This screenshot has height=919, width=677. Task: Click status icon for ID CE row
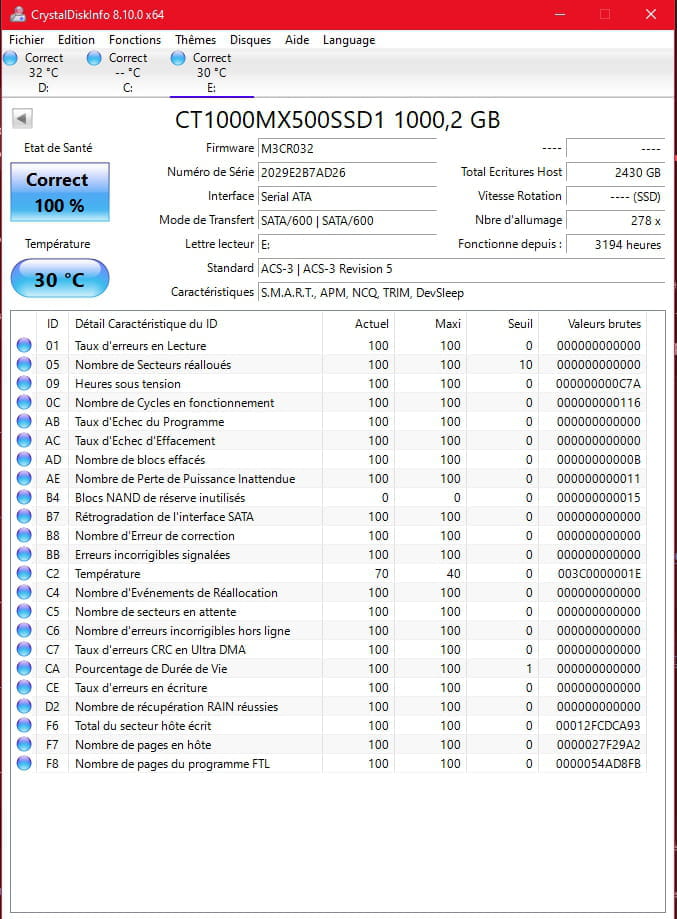[24, 687]
